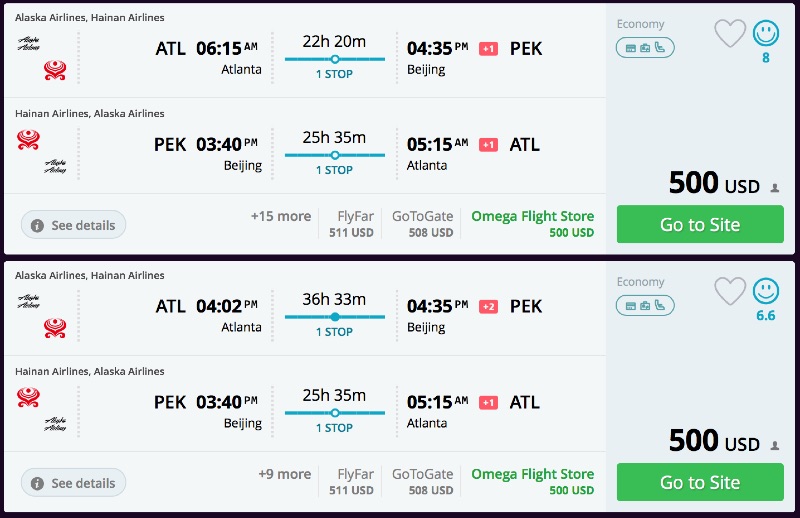Click Alaska Airlines logo on first flight
Screen dimensions: 800x518
(28, 44)
